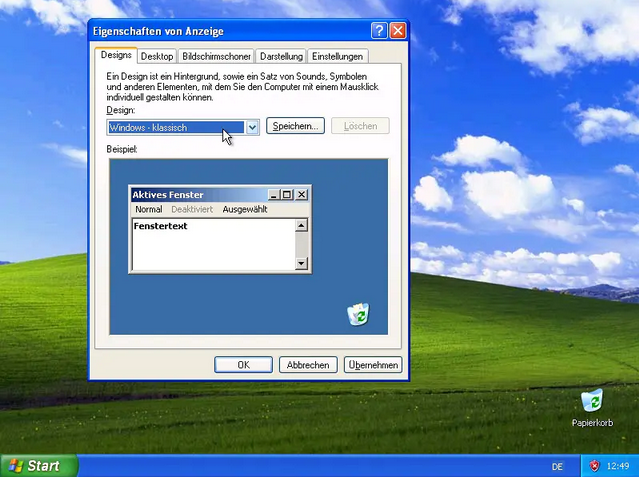The height and width of the screenshot is (477, 639).
Task: Click the Beispiel: label
Action: [x=121, y=149]
